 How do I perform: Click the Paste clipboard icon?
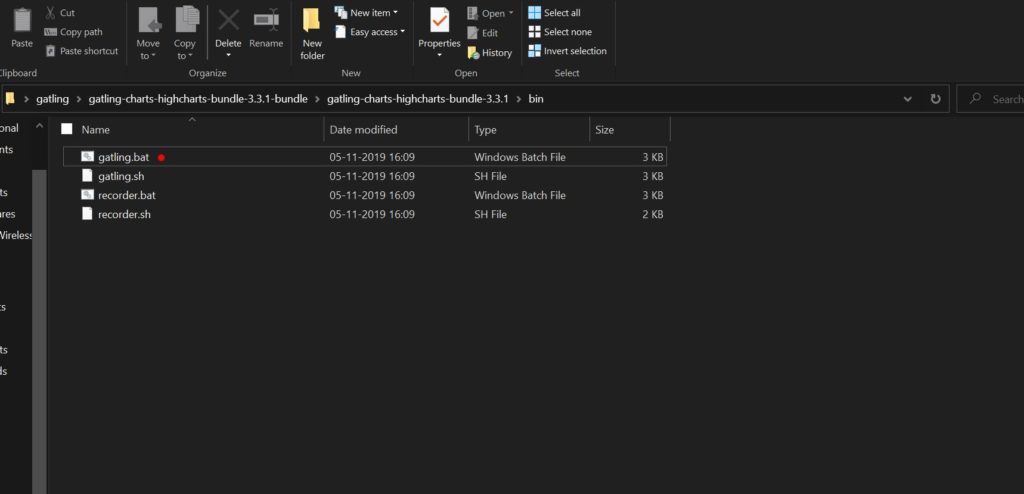click(x=22, y=20)
